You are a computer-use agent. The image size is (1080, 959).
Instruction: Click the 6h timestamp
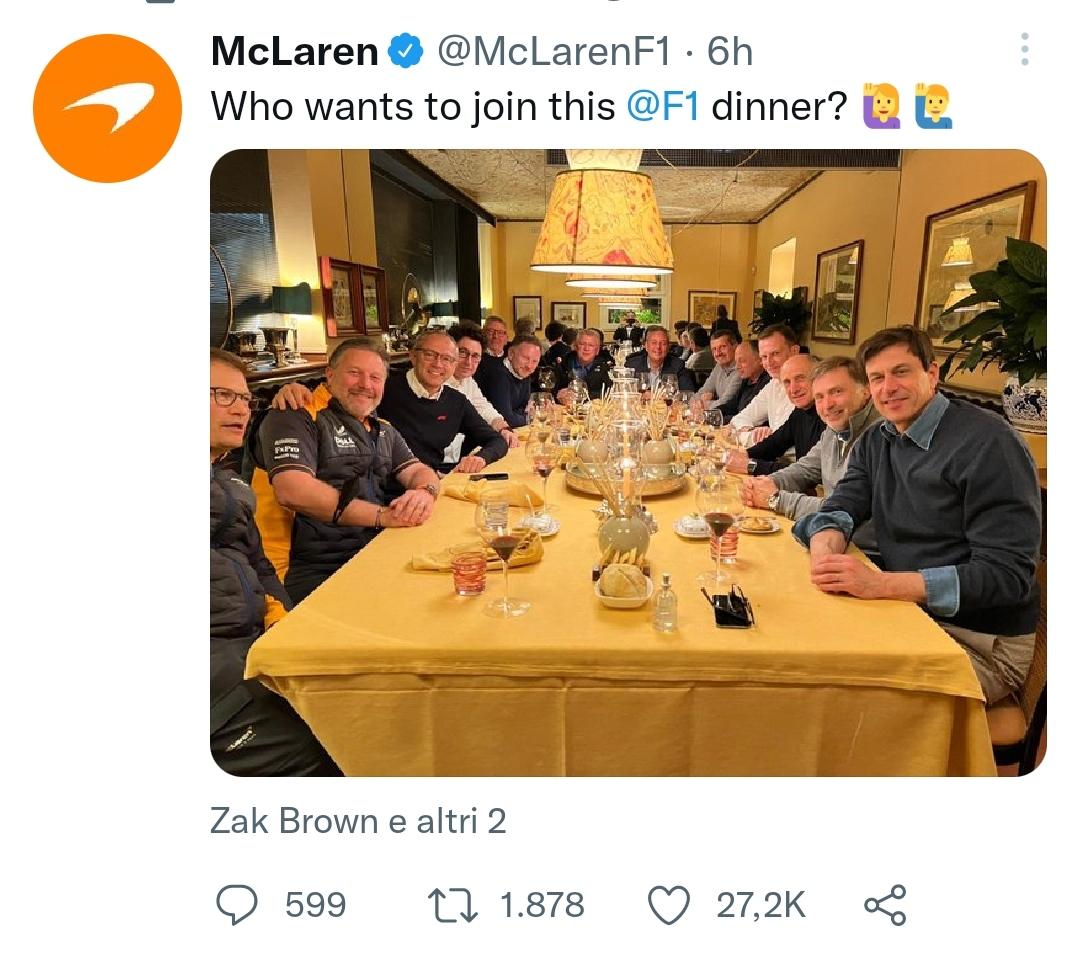(730, 52)
